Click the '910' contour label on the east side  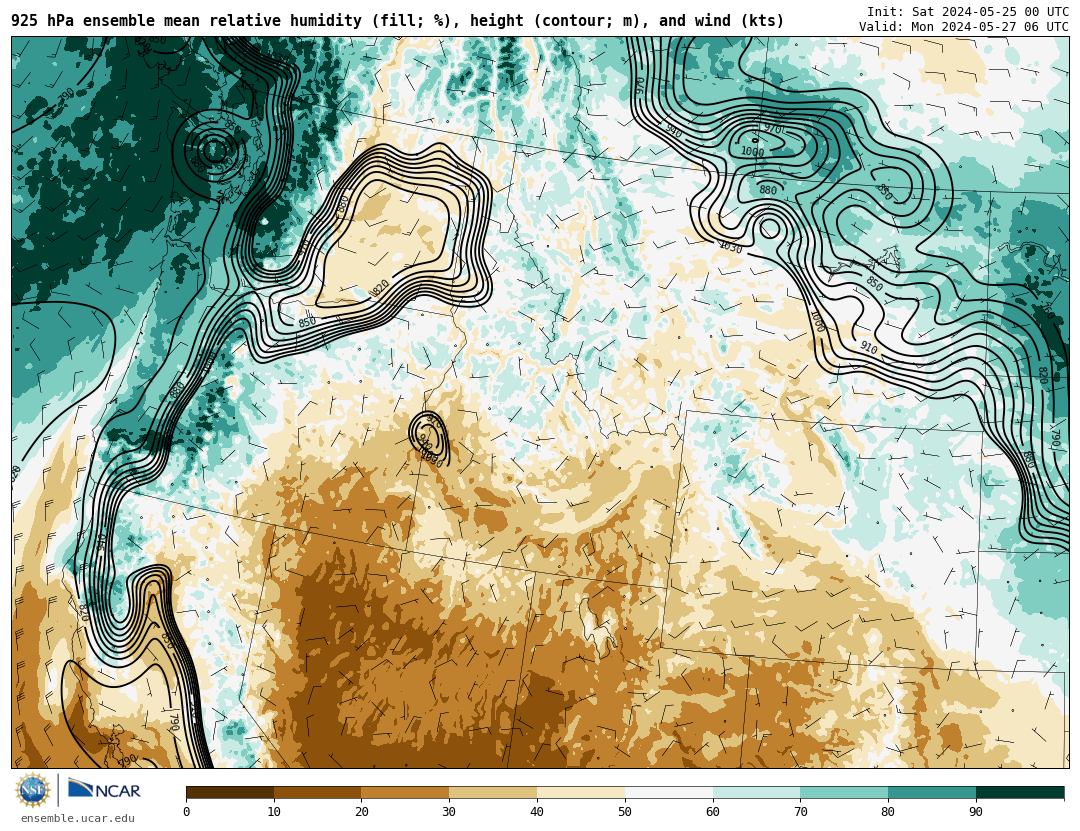point(869,348)
